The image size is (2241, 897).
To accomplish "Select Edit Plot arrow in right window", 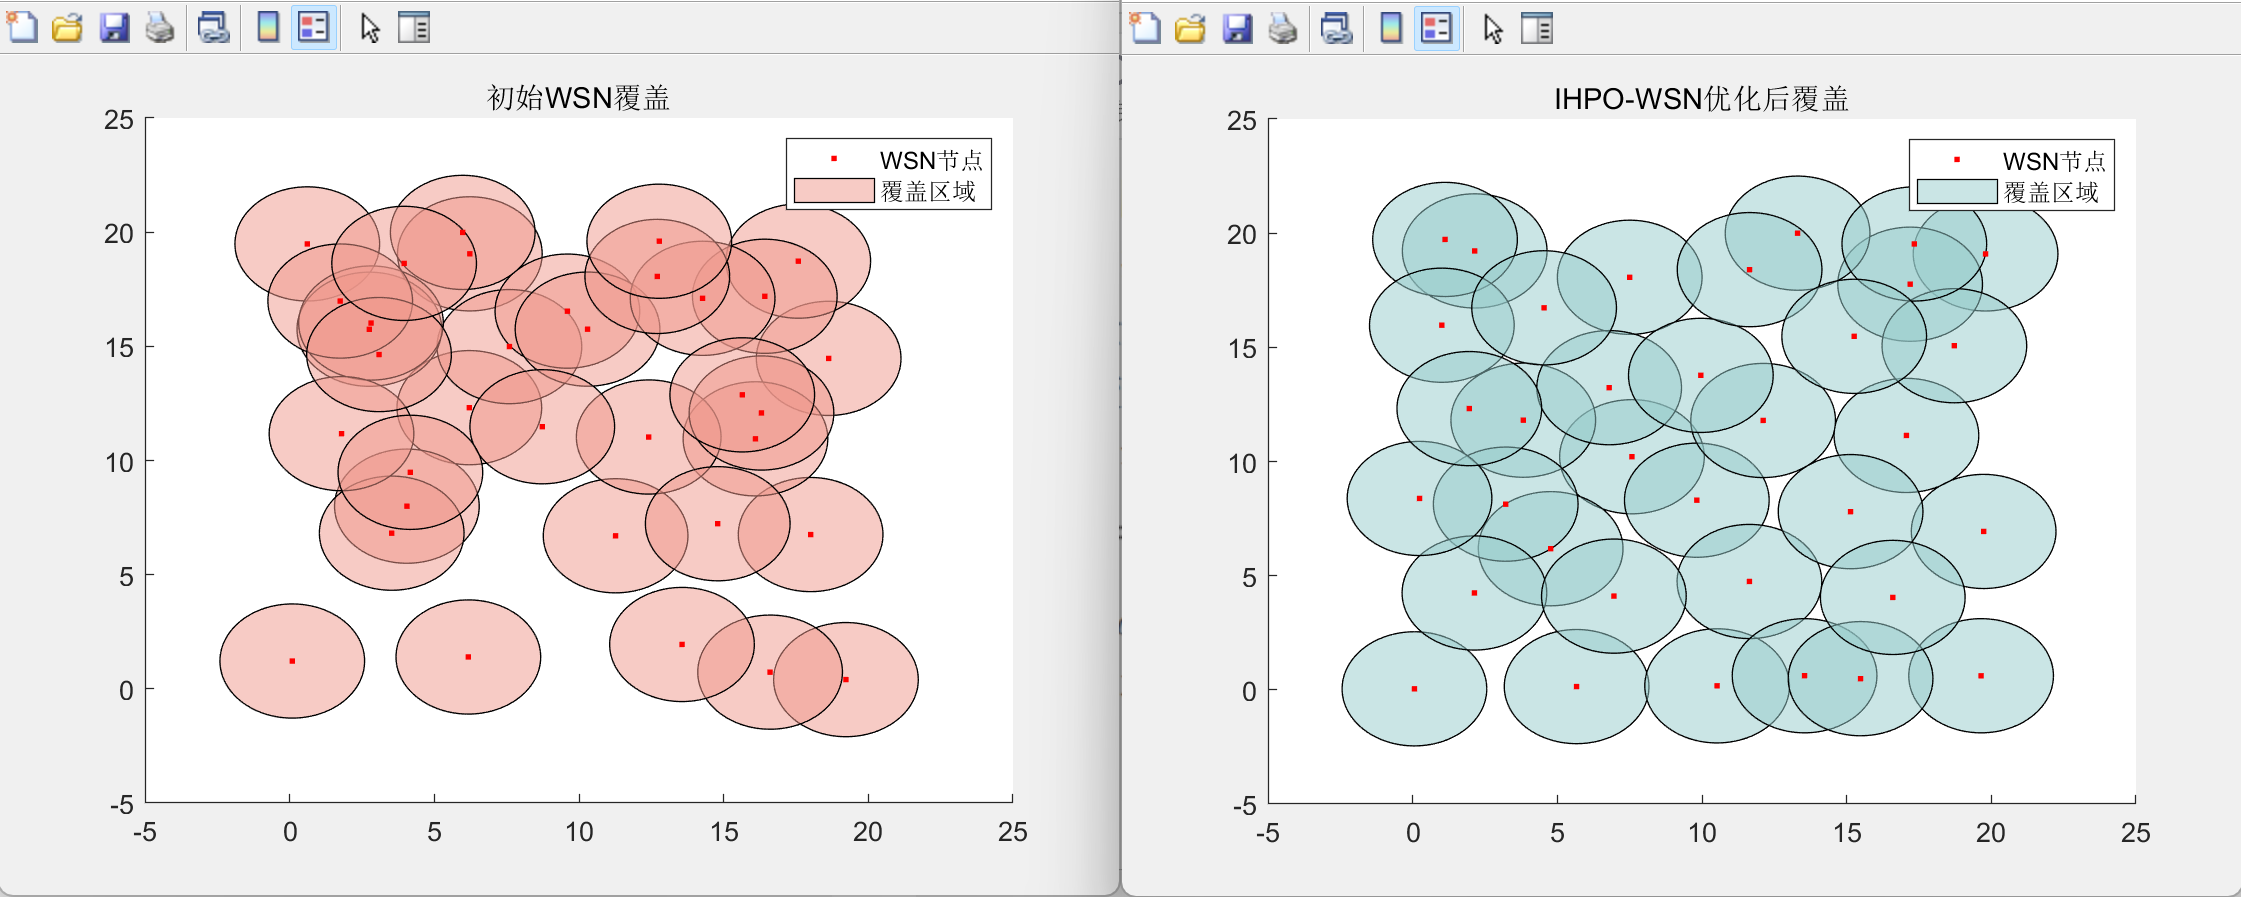I will [1493, 28].
